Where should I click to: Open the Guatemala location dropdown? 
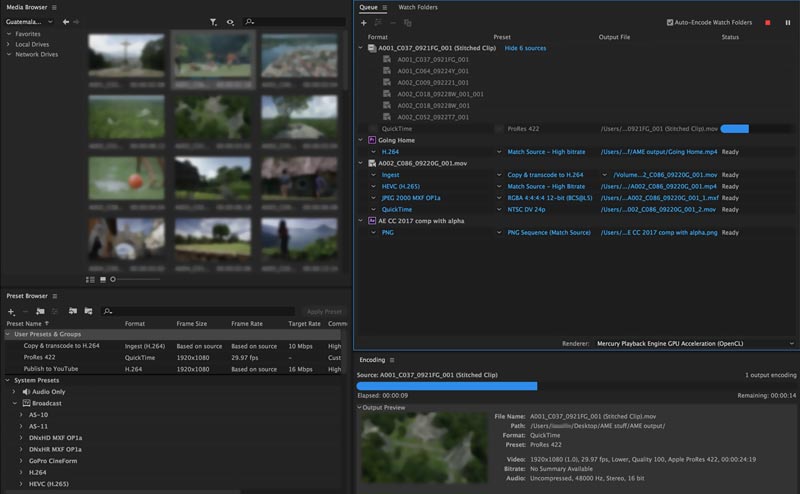point(29,22)
